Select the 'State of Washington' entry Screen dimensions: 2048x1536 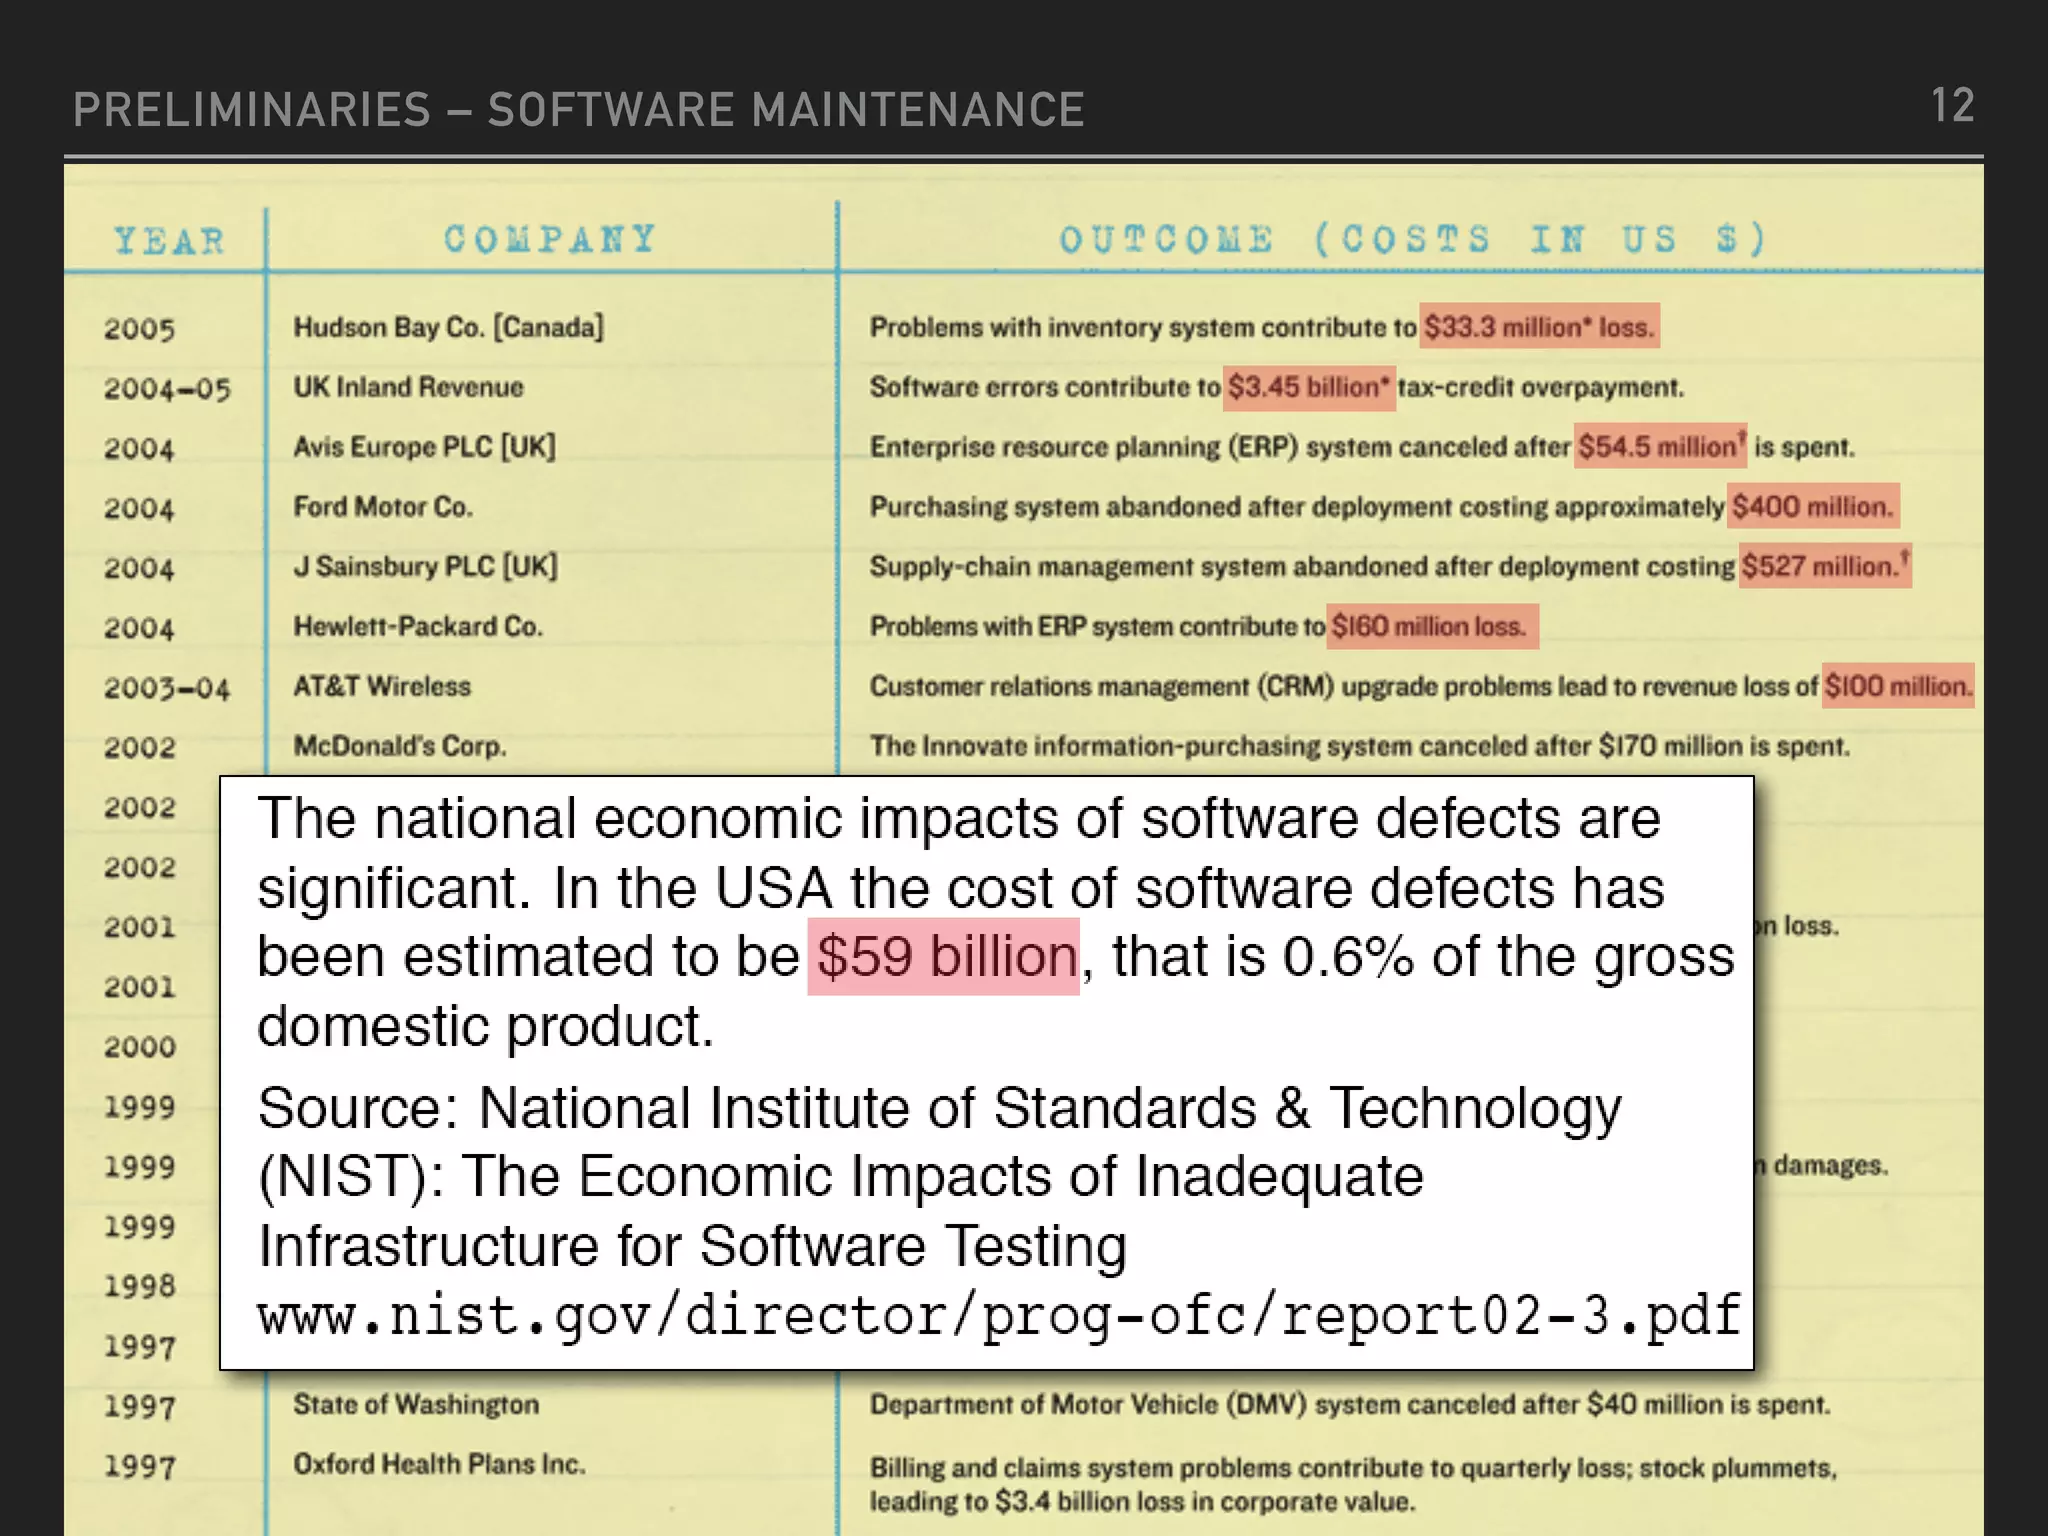[416, 1404]
